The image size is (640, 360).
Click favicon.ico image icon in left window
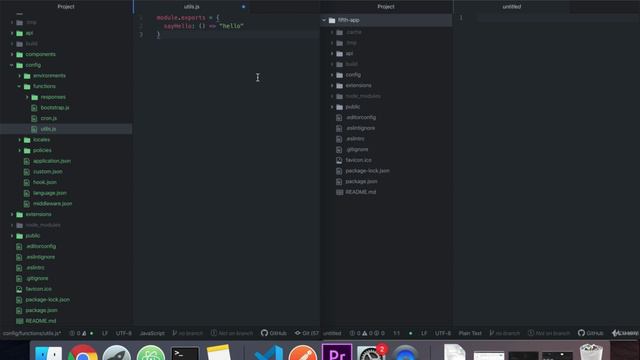click(19, 289)
